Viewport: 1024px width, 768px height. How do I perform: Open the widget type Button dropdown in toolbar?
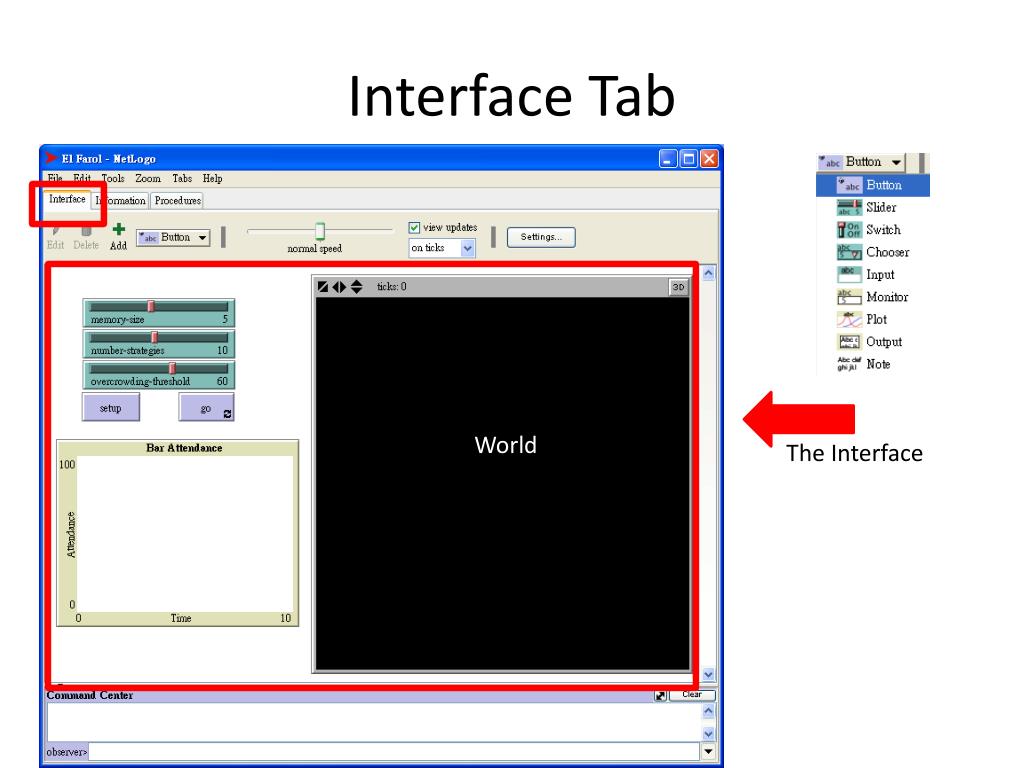point(173,238)
